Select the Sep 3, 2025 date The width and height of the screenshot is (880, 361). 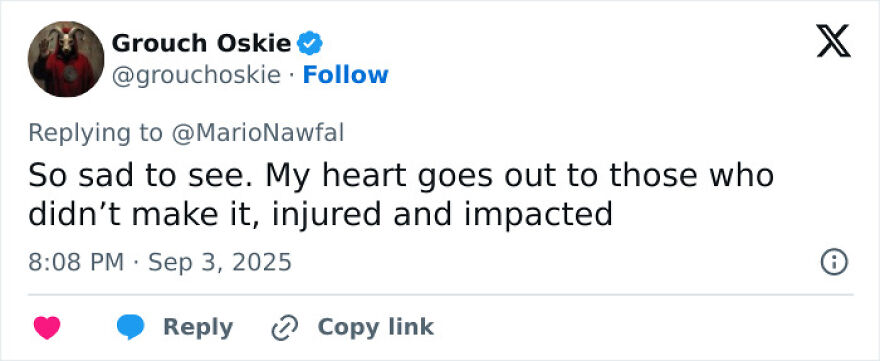point(220,262)
